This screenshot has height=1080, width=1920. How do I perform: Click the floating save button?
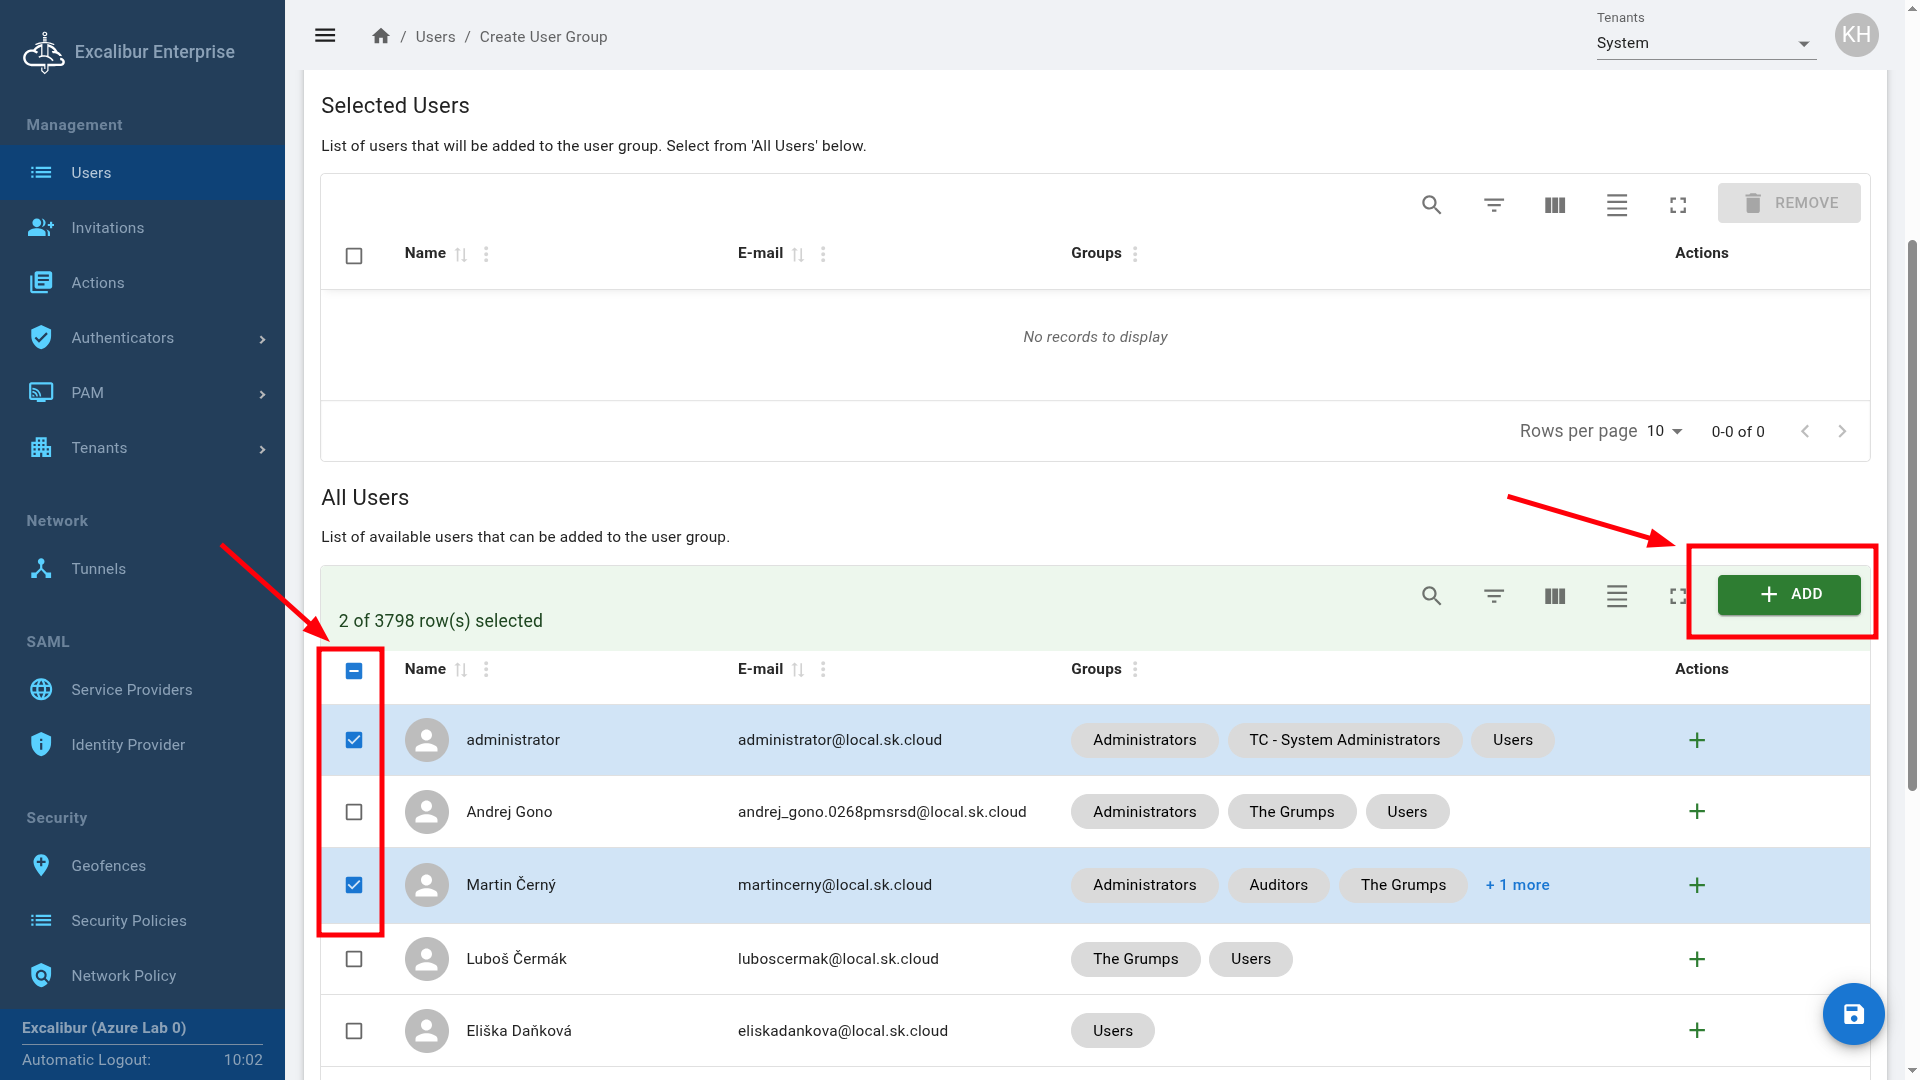point(1853,1014)
